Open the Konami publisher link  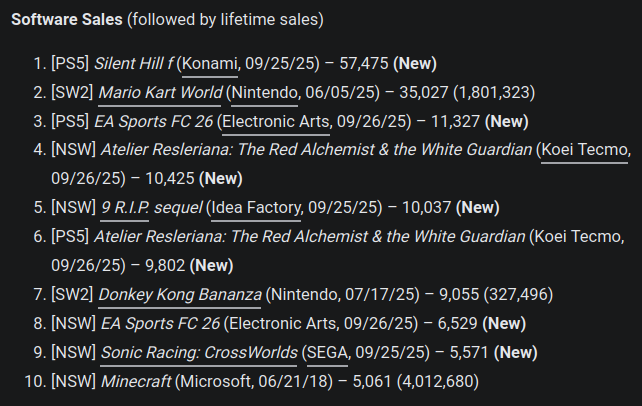click(x=208, y=64)
